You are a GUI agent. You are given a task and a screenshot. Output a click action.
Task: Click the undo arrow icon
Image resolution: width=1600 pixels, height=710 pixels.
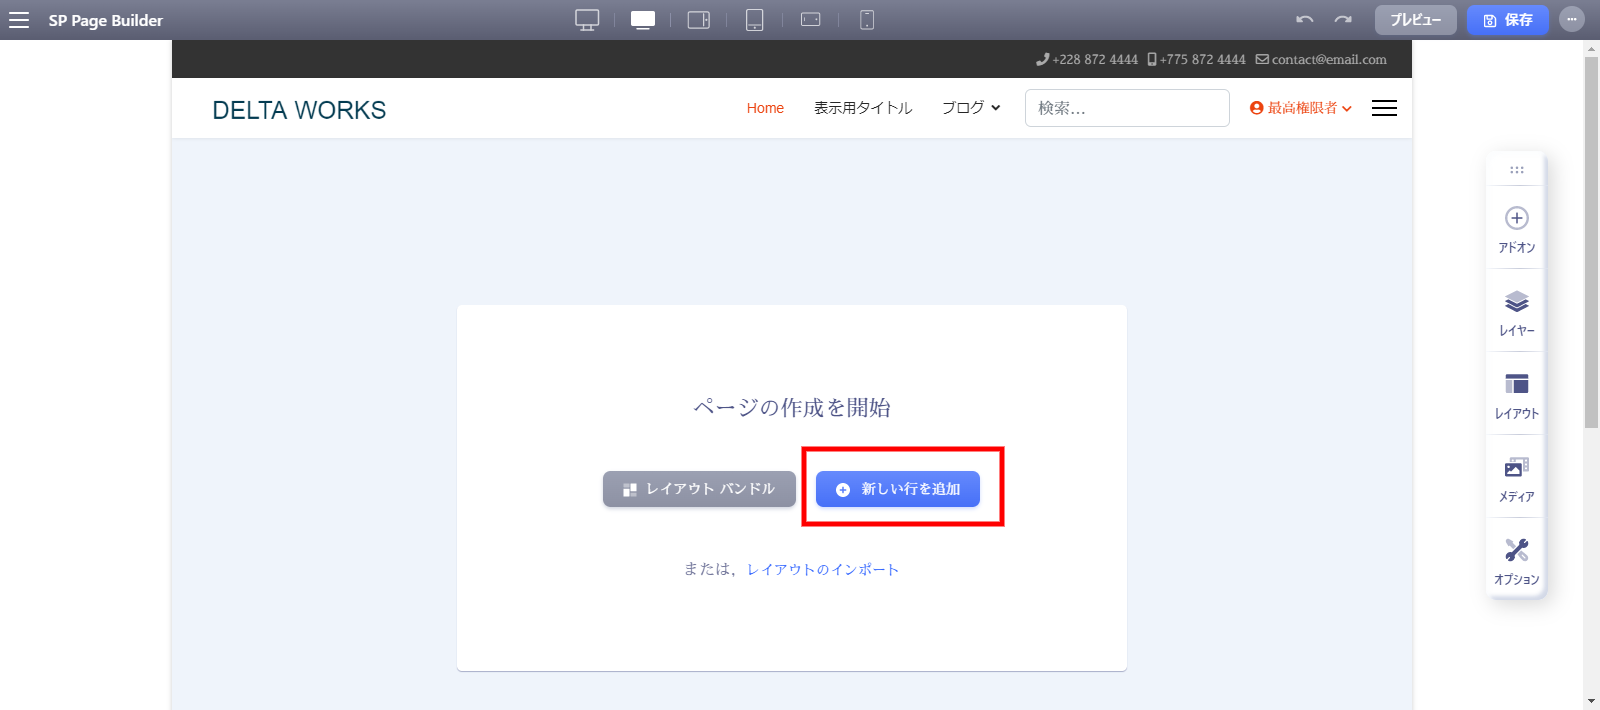(x=1304, y=20)
